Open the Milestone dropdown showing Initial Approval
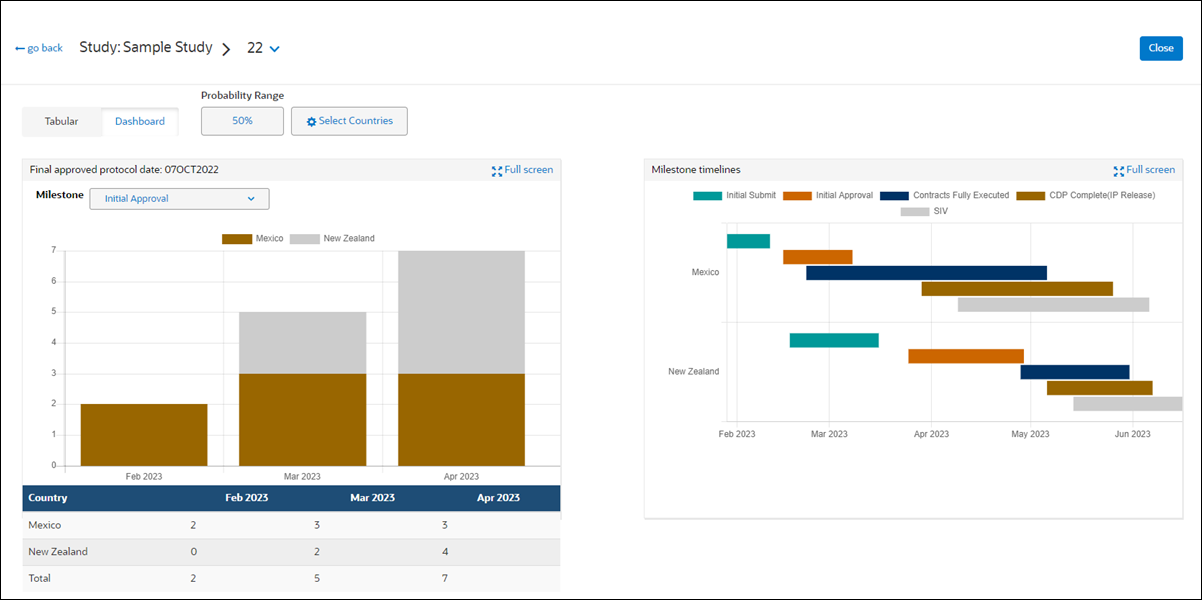Image resolution: width=1202 pixels, height=600 pixels. pyautogui.click(x=179, y=198)
